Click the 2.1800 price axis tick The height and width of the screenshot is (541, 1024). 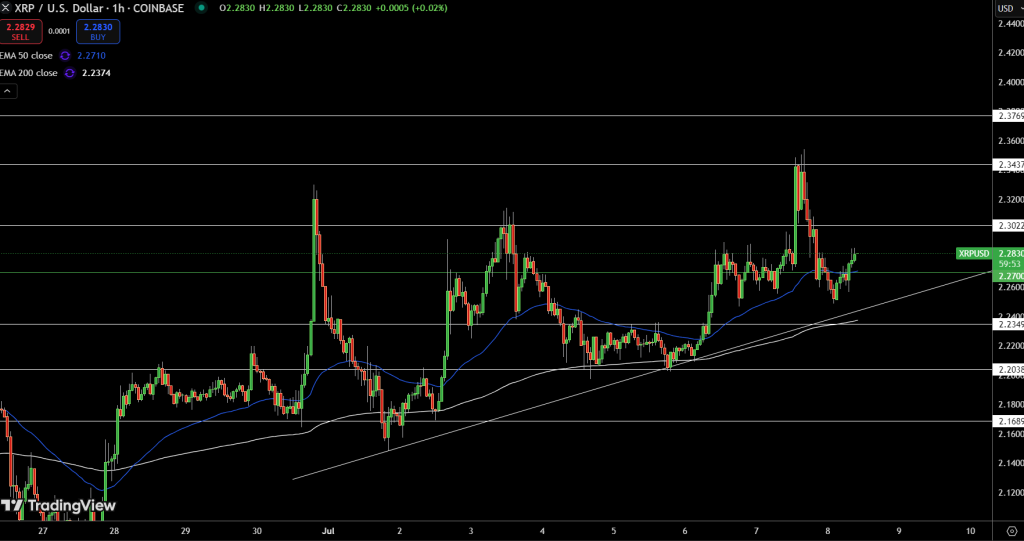tap(1010, 404)
